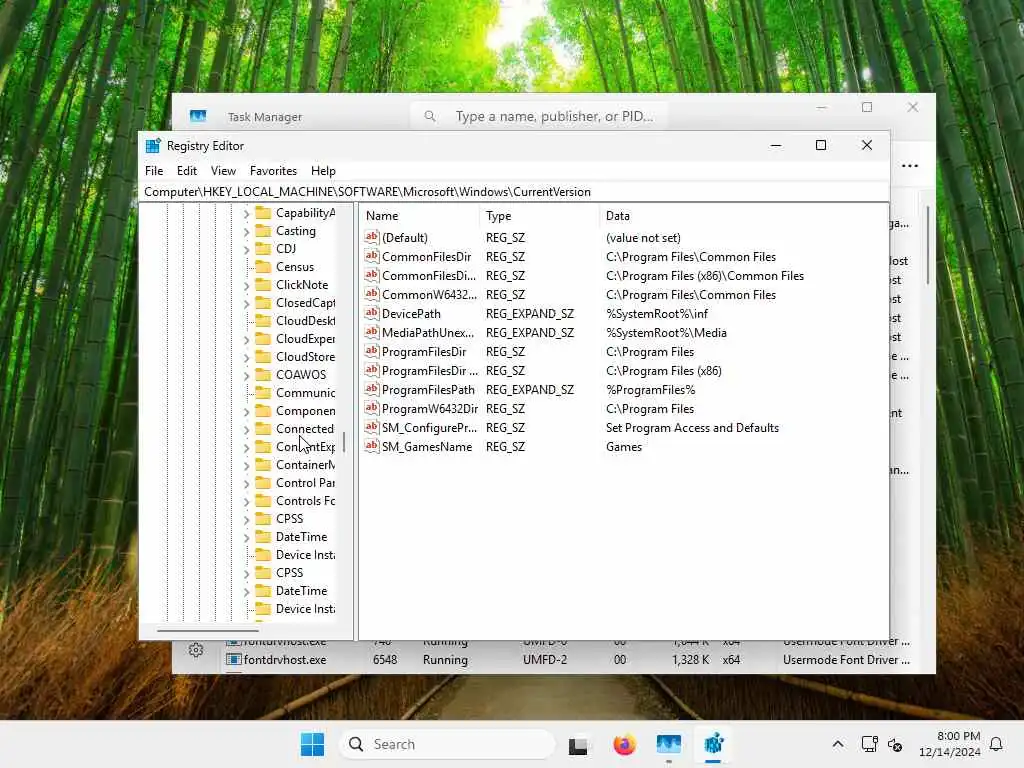The image size is (1024, 768).
Task: Click the key tree horizontal scrollbar
Action: 208,630
